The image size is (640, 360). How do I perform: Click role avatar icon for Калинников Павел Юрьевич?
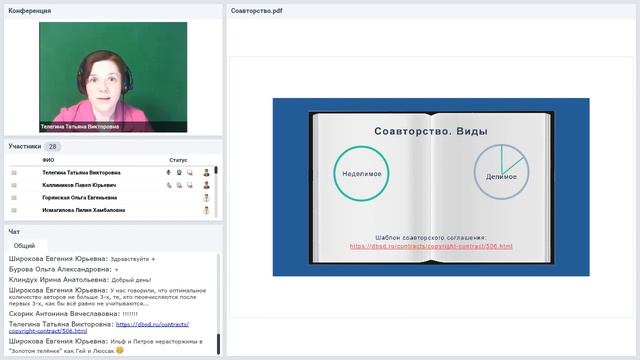tap(207, 185)
